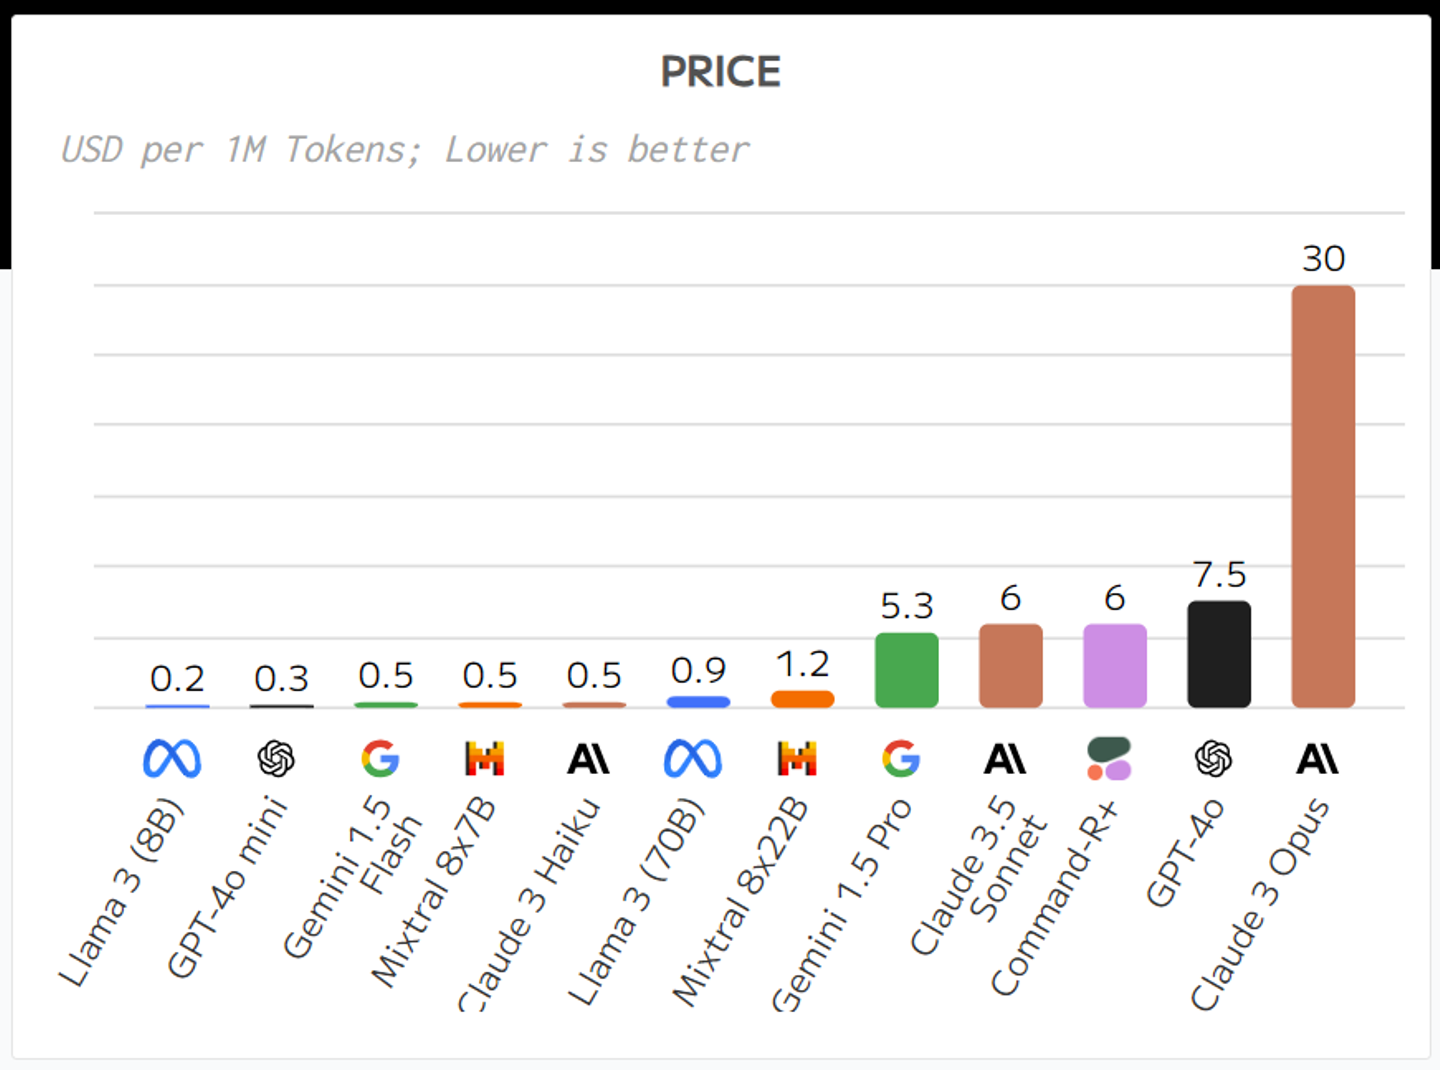1440x1070 pixels.
Task: Click the Meta logo for Llama 3 (70B)
Action: tap(693, 759)
